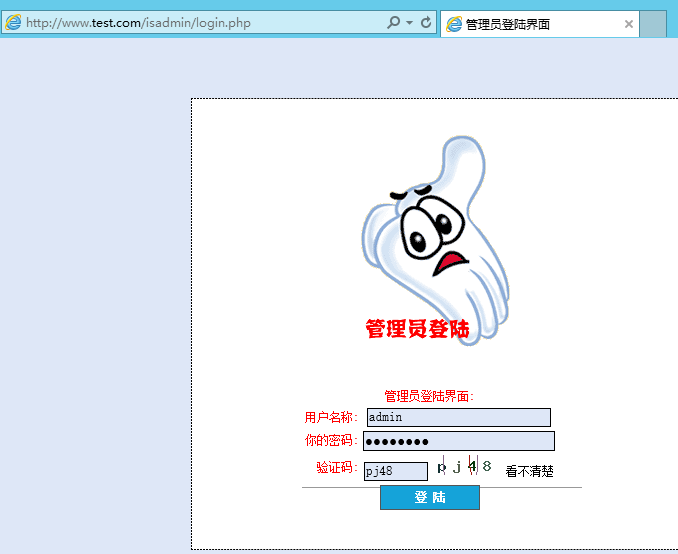
Task: Open a new tab beside the current tab
Action: (653, 24)
